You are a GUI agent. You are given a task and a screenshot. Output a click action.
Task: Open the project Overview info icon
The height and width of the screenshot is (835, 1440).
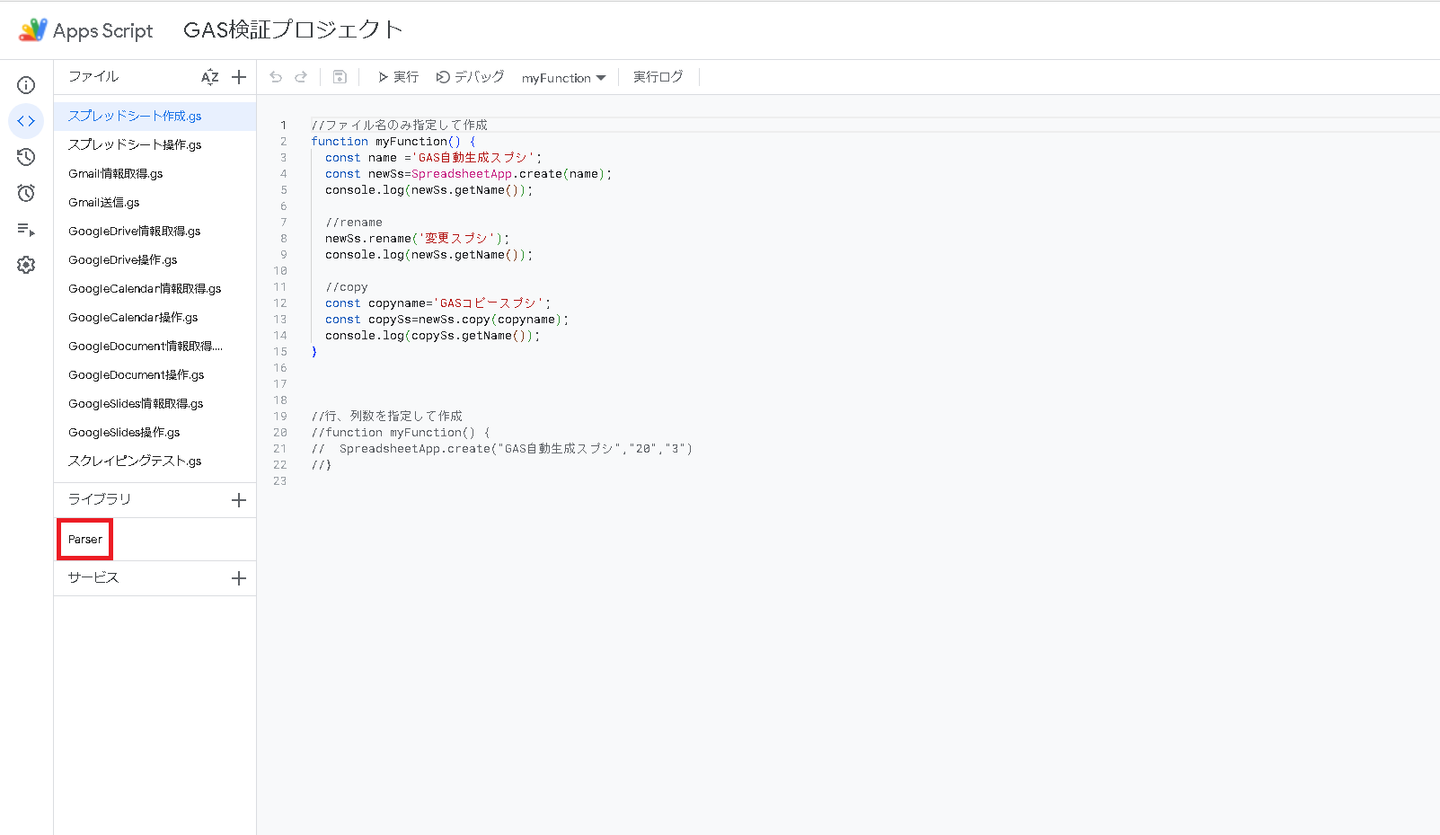coord(26,85)
